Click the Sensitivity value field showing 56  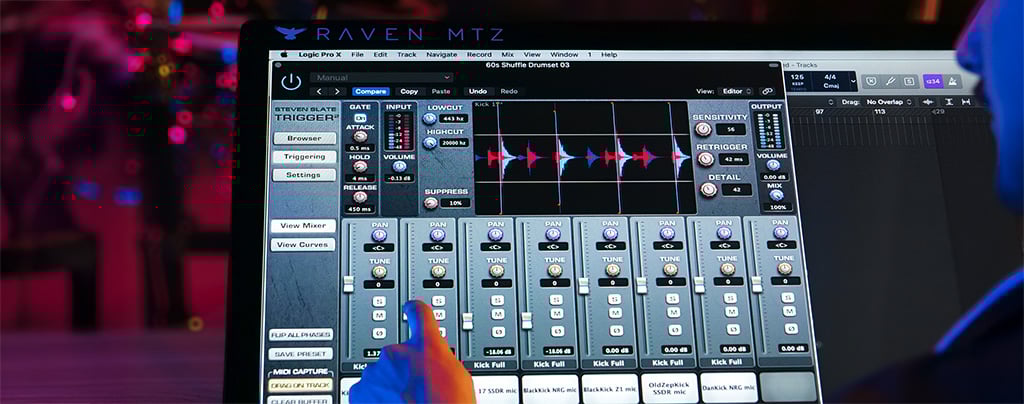pos(731,130)
